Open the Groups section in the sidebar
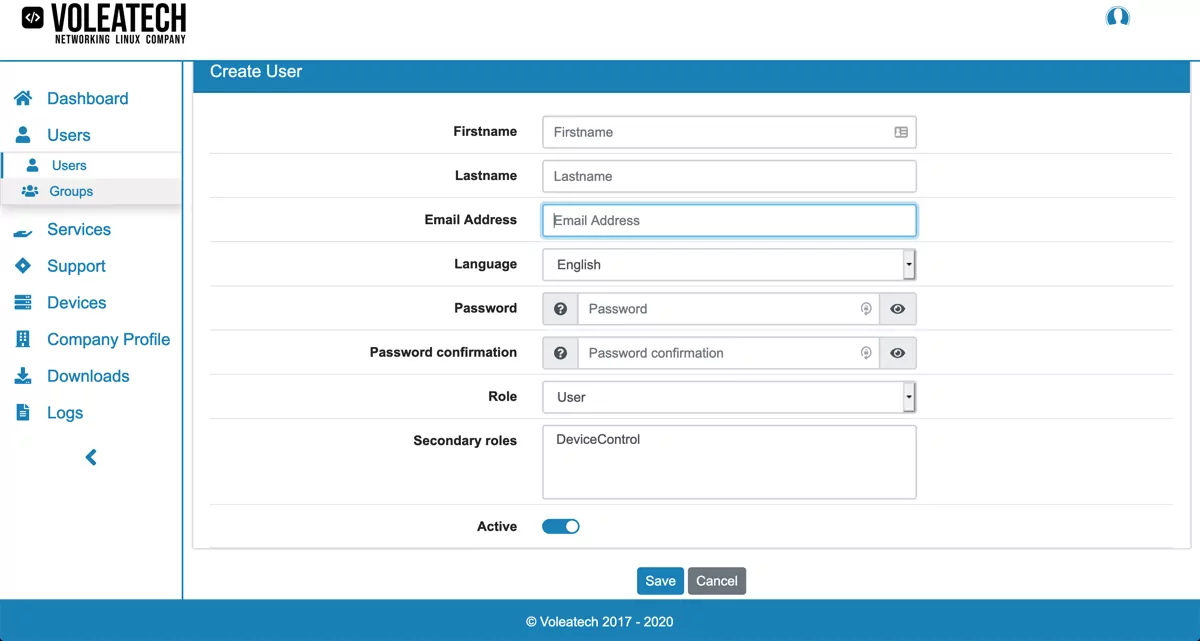Screen dimensions: 1200x641 coord(70,191)
